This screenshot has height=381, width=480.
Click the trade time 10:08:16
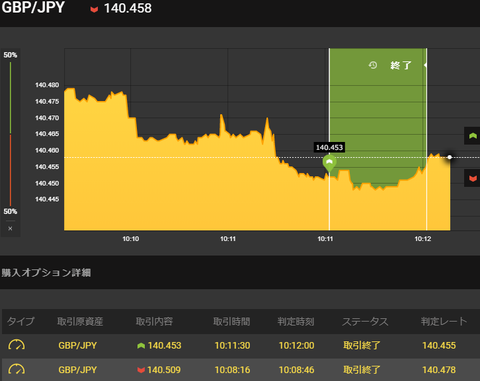pos(232,370)
